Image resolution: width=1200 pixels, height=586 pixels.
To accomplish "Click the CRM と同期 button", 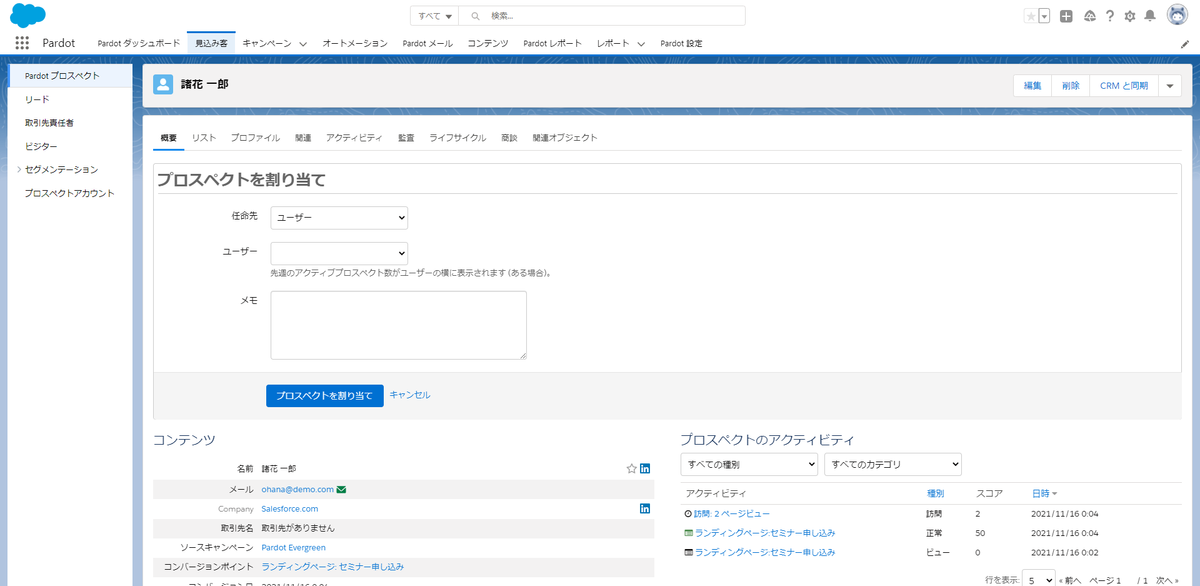I will tap(1124, 86).
